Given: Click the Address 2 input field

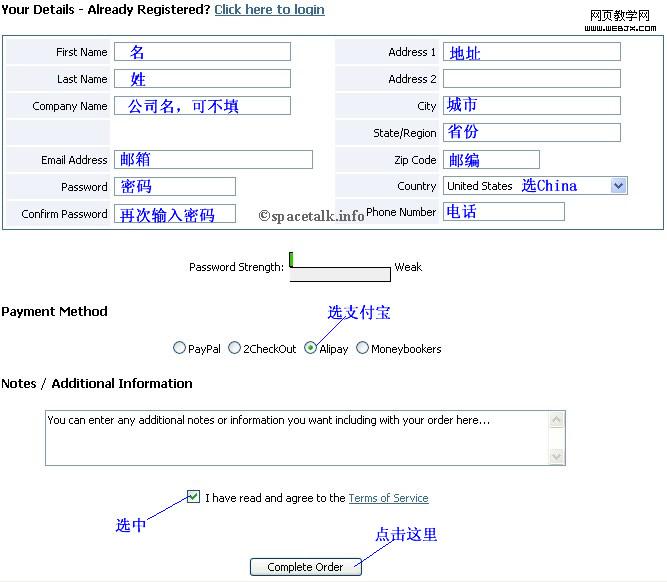Looking at the screenshot, I should (531, 79).
